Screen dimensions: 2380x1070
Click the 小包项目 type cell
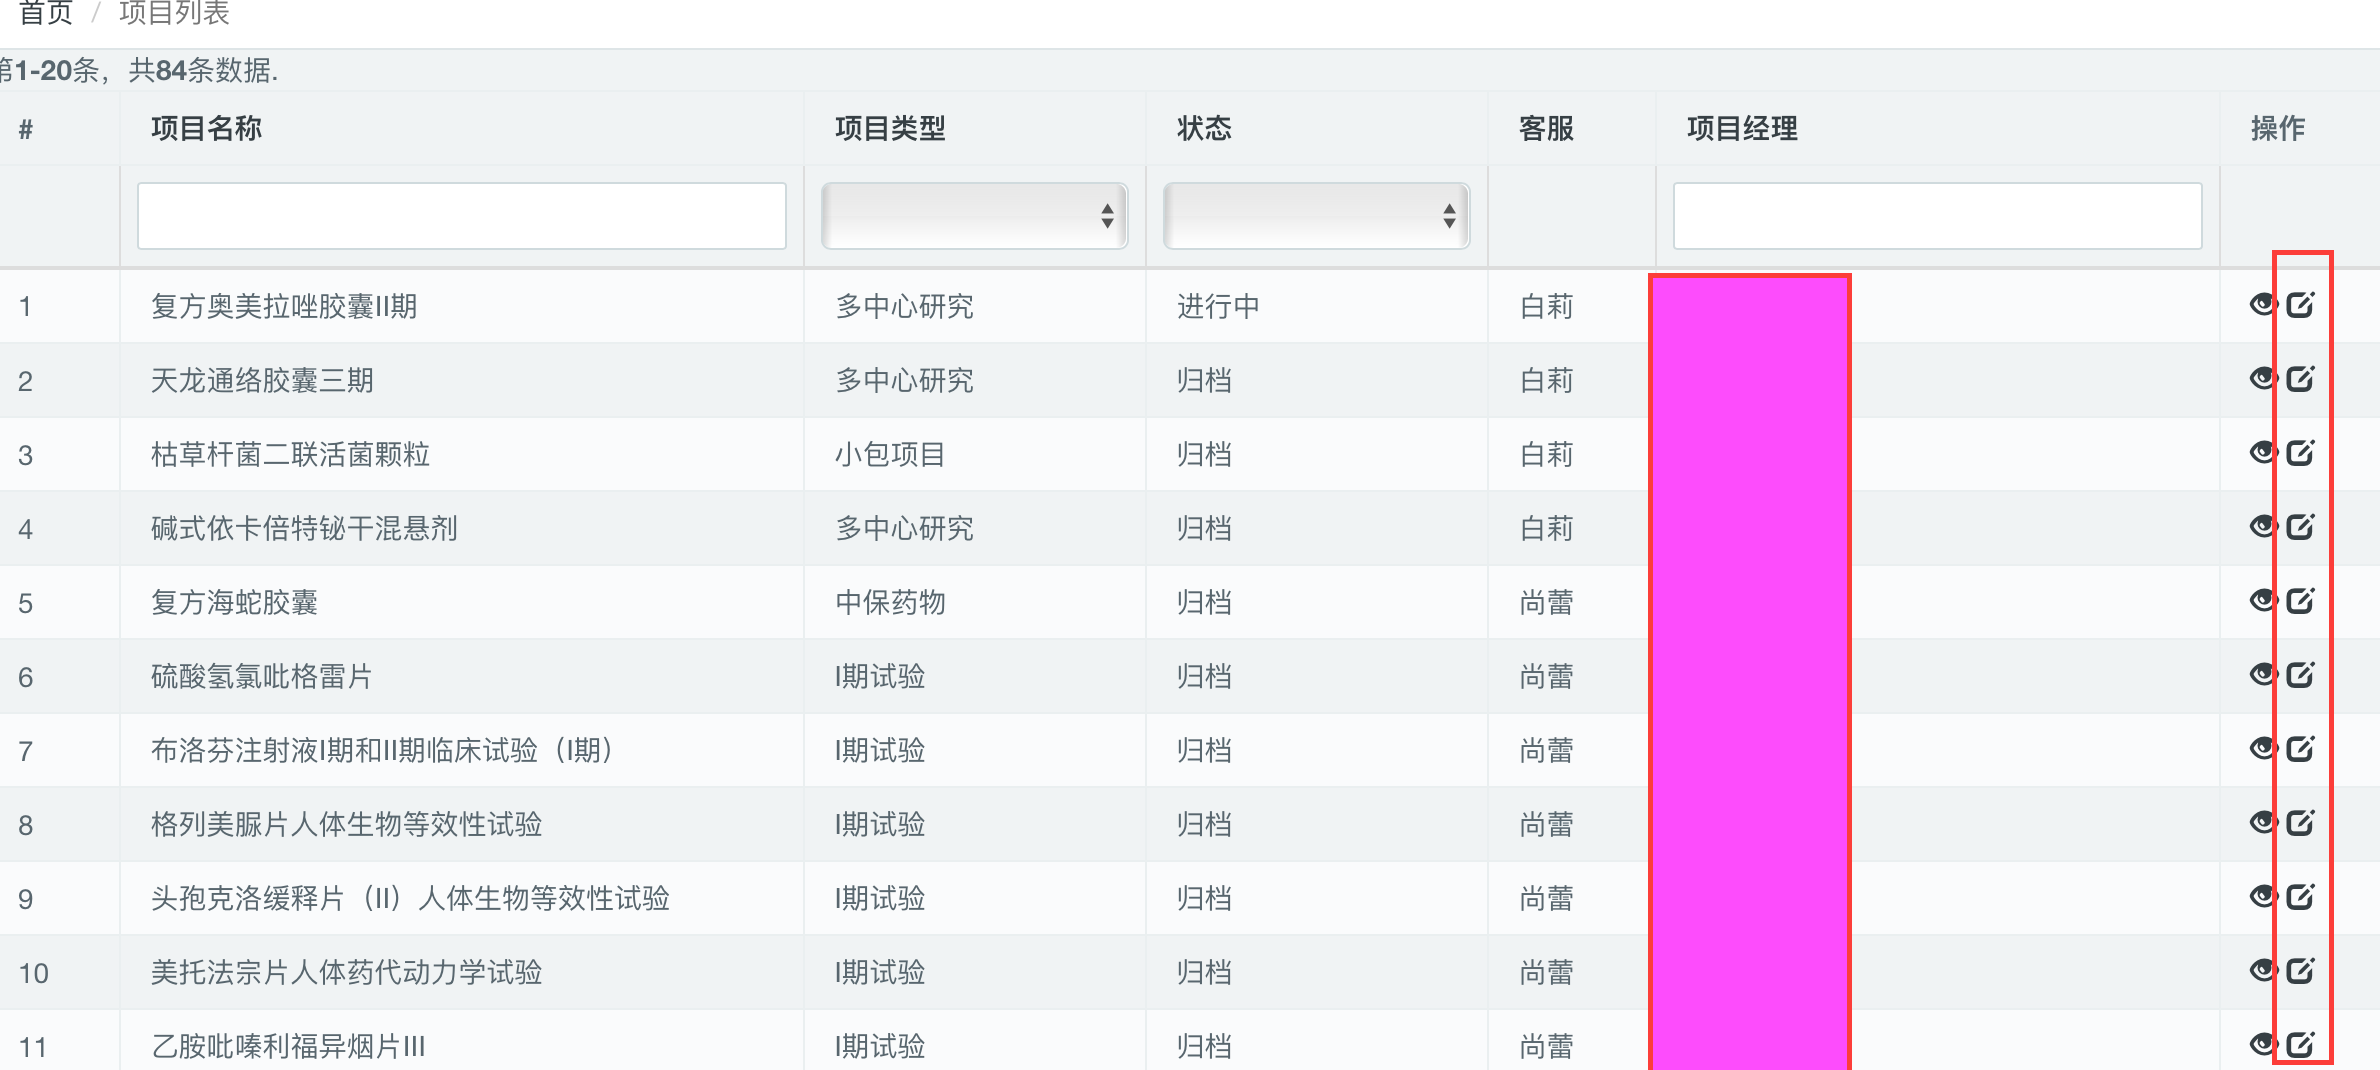click(890, 454)
